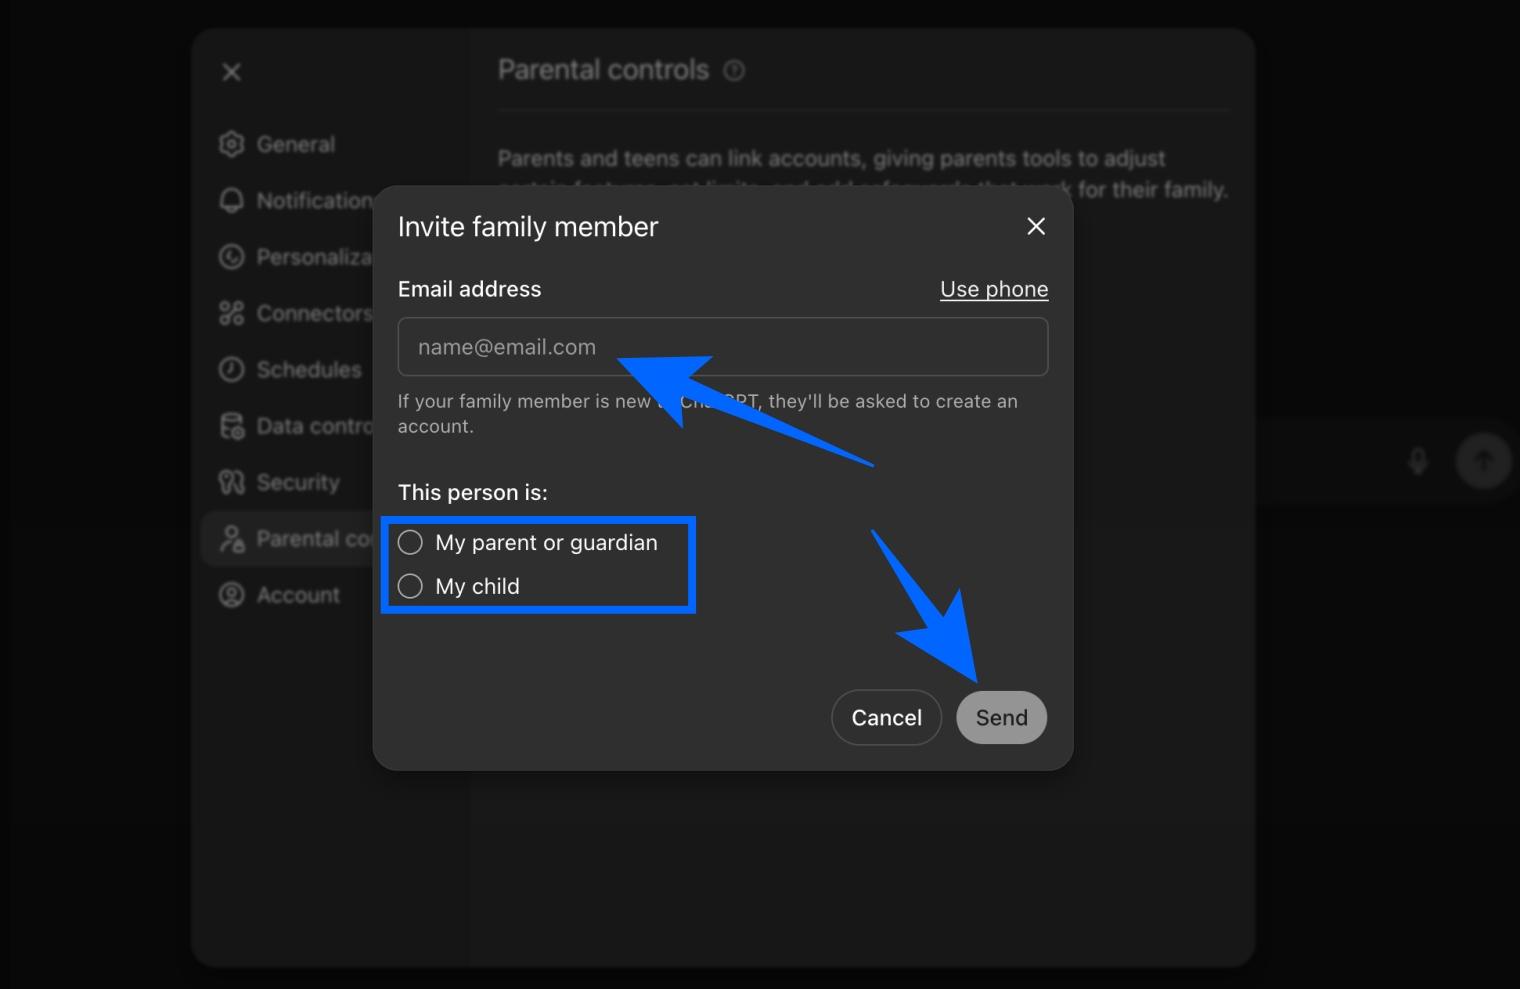Screen dimensions: 1520x989
Task: Select 'My parent or guardian' option
Action: point(410,542)
